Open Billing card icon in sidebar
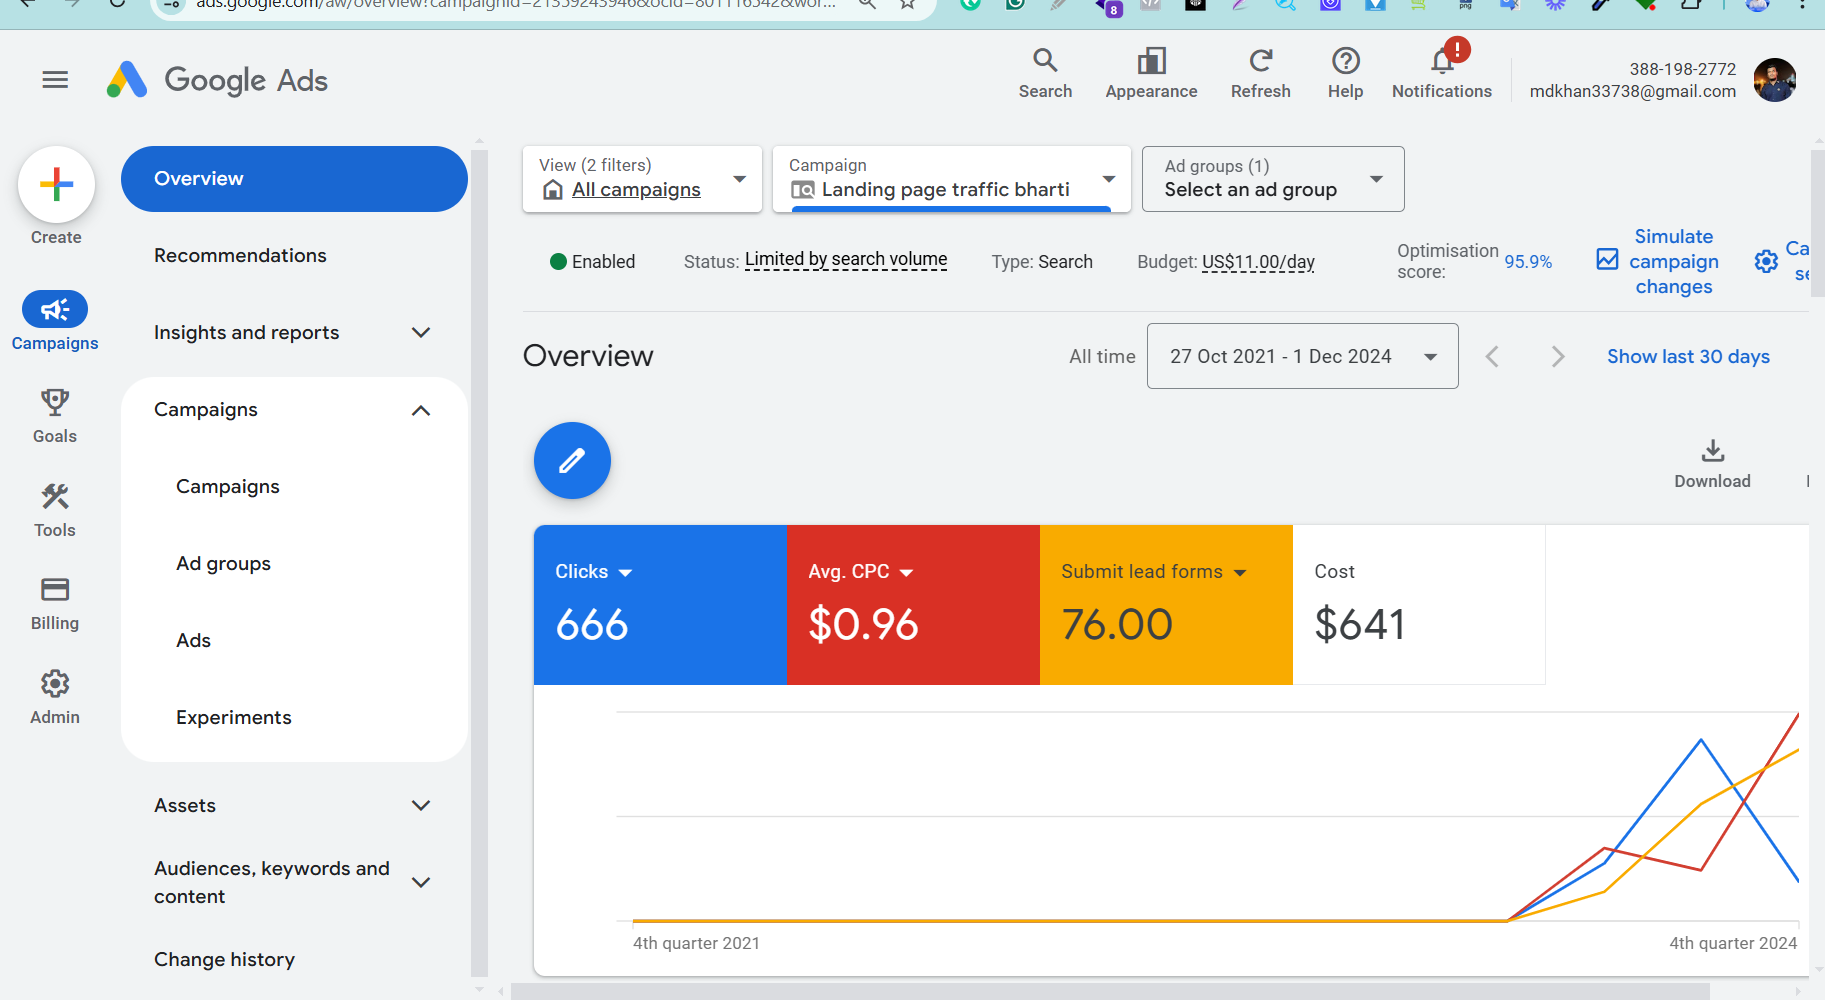This screenshot has height=1000, width=1825. (x=55, y=590)
